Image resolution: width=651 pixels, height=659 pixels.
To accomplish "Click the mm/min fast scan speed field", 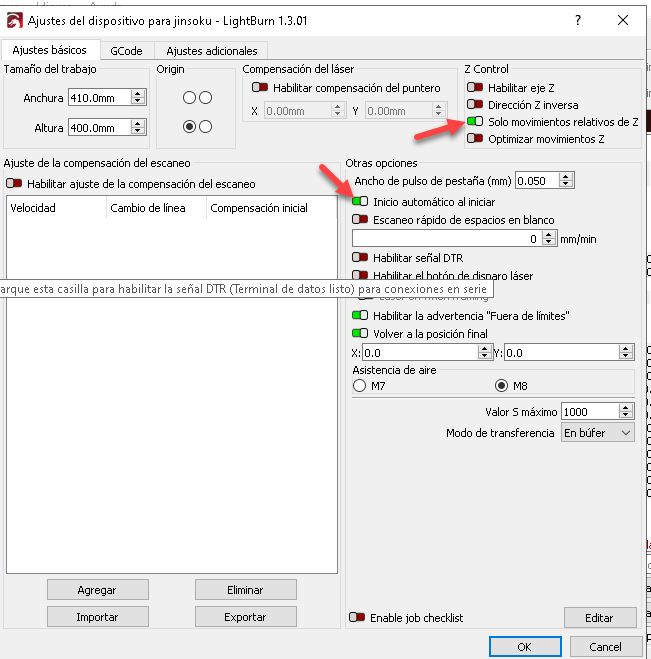I will tap(447, 239).
